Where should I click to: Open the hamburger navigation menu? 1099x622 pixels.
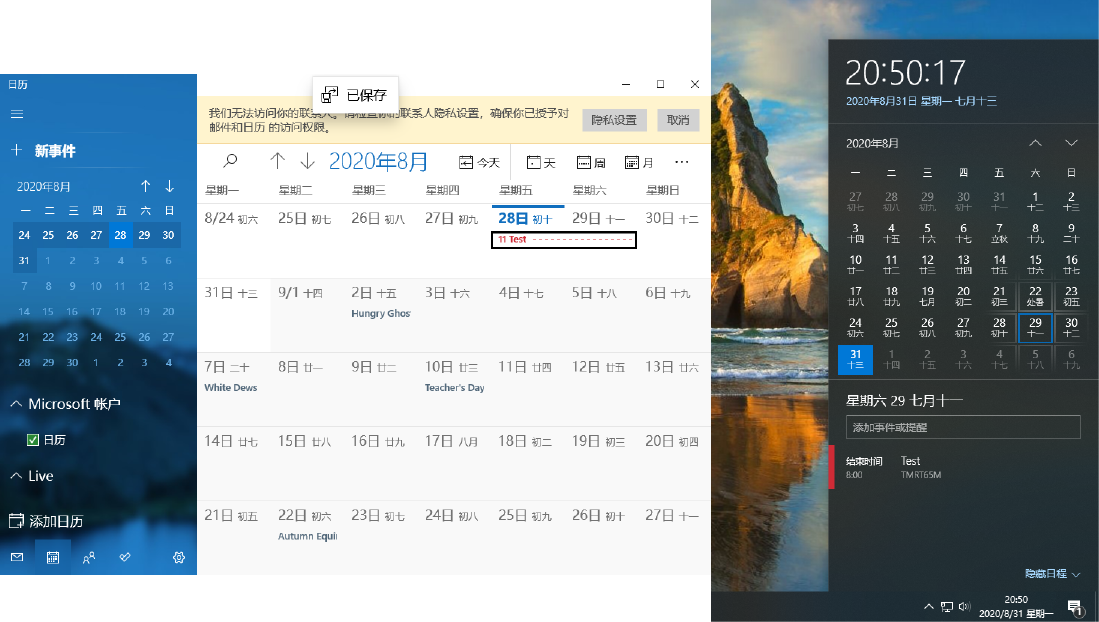coord(17,114)
